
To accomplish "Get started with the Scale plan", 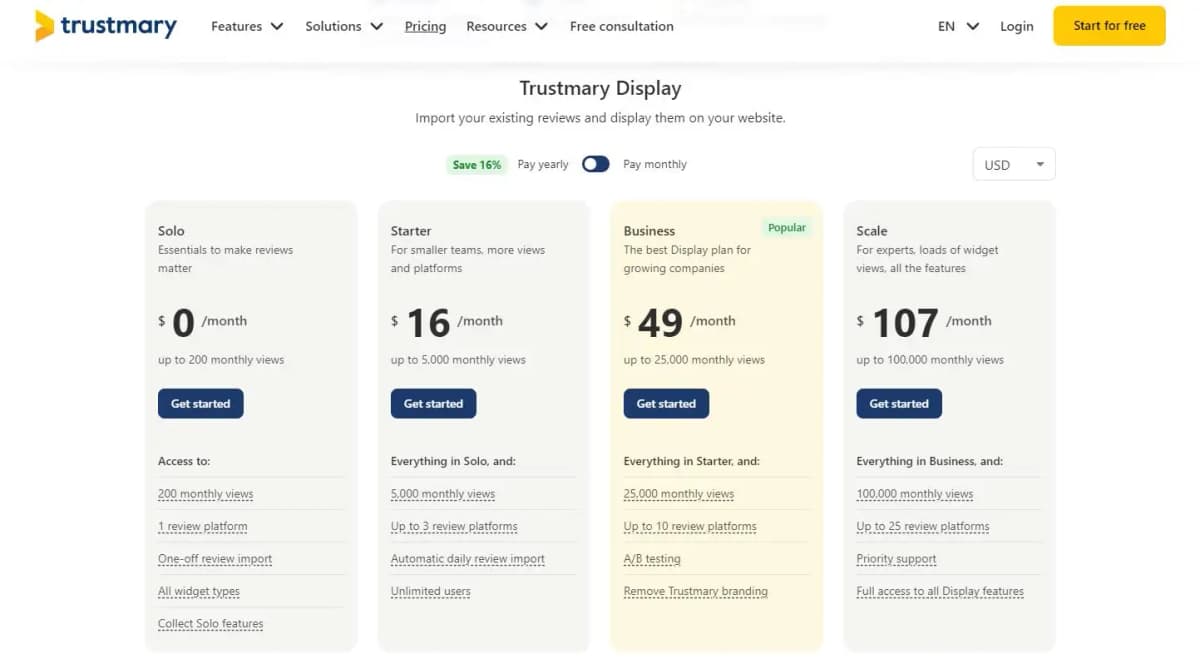I will click(899, 404).
